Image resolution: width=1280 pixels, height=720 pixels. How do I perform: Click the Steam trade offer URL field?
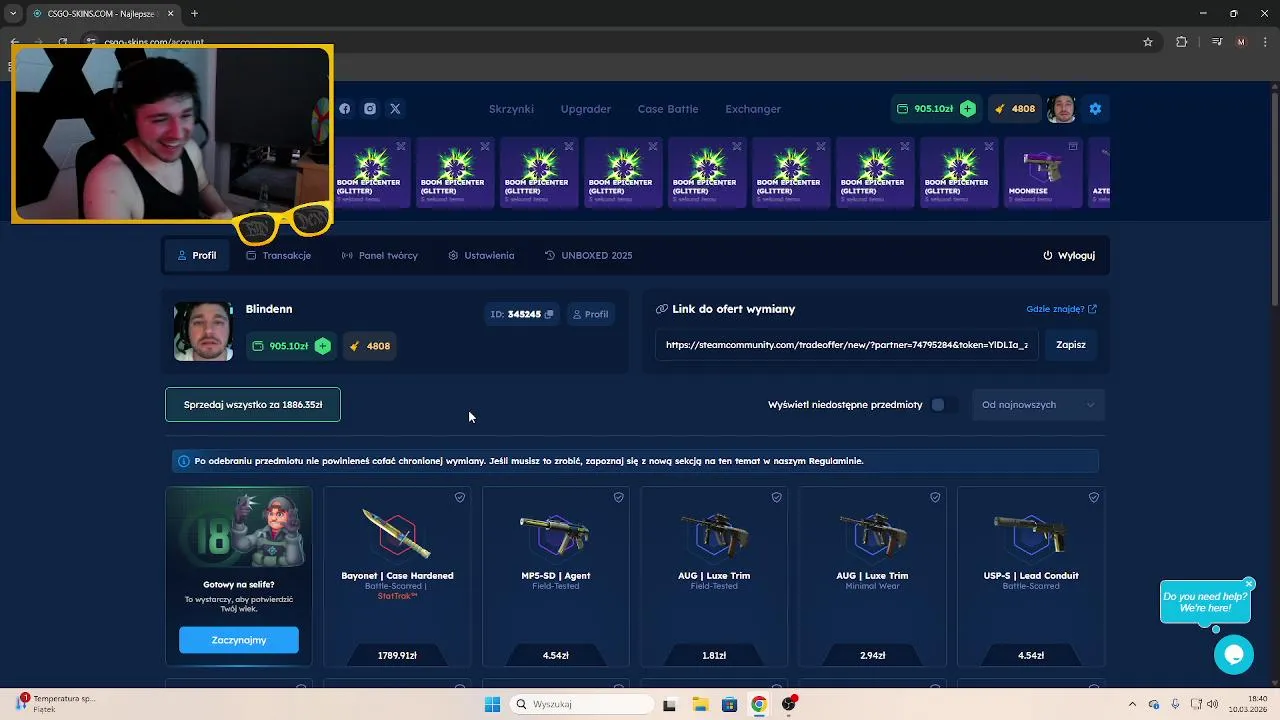coord(847,345)
